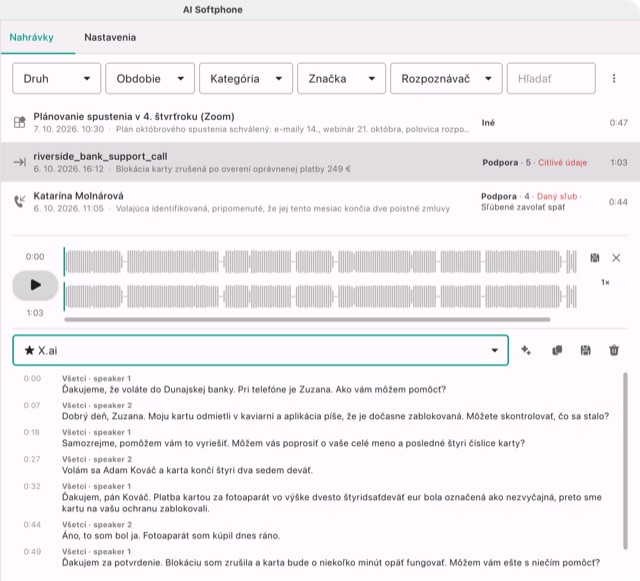
Task: Open the Katarína Molnárová recording
Action: pos(320,202)
